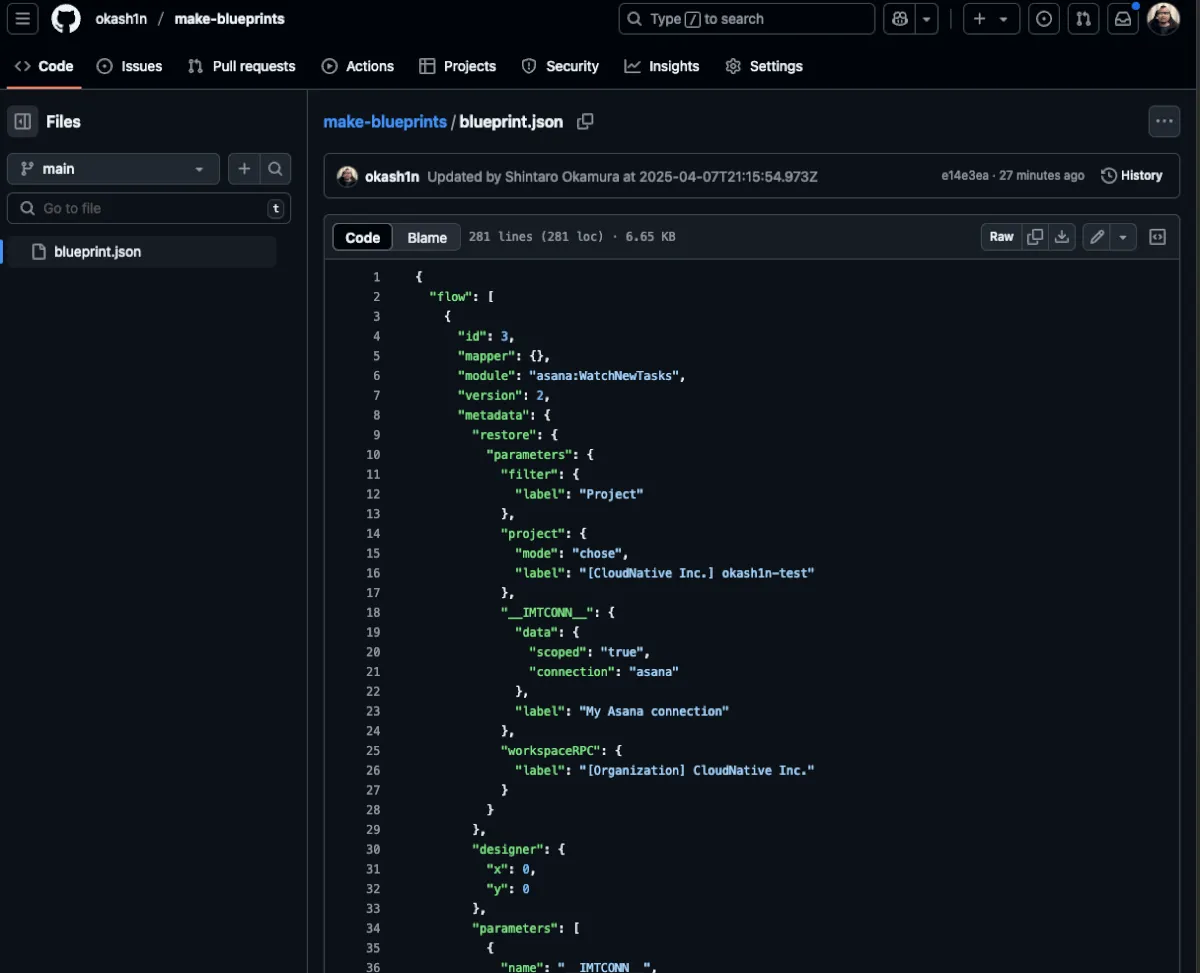Copy the file path next to blueprint.json
The image size is (1200, 973).
click(585, 121)
